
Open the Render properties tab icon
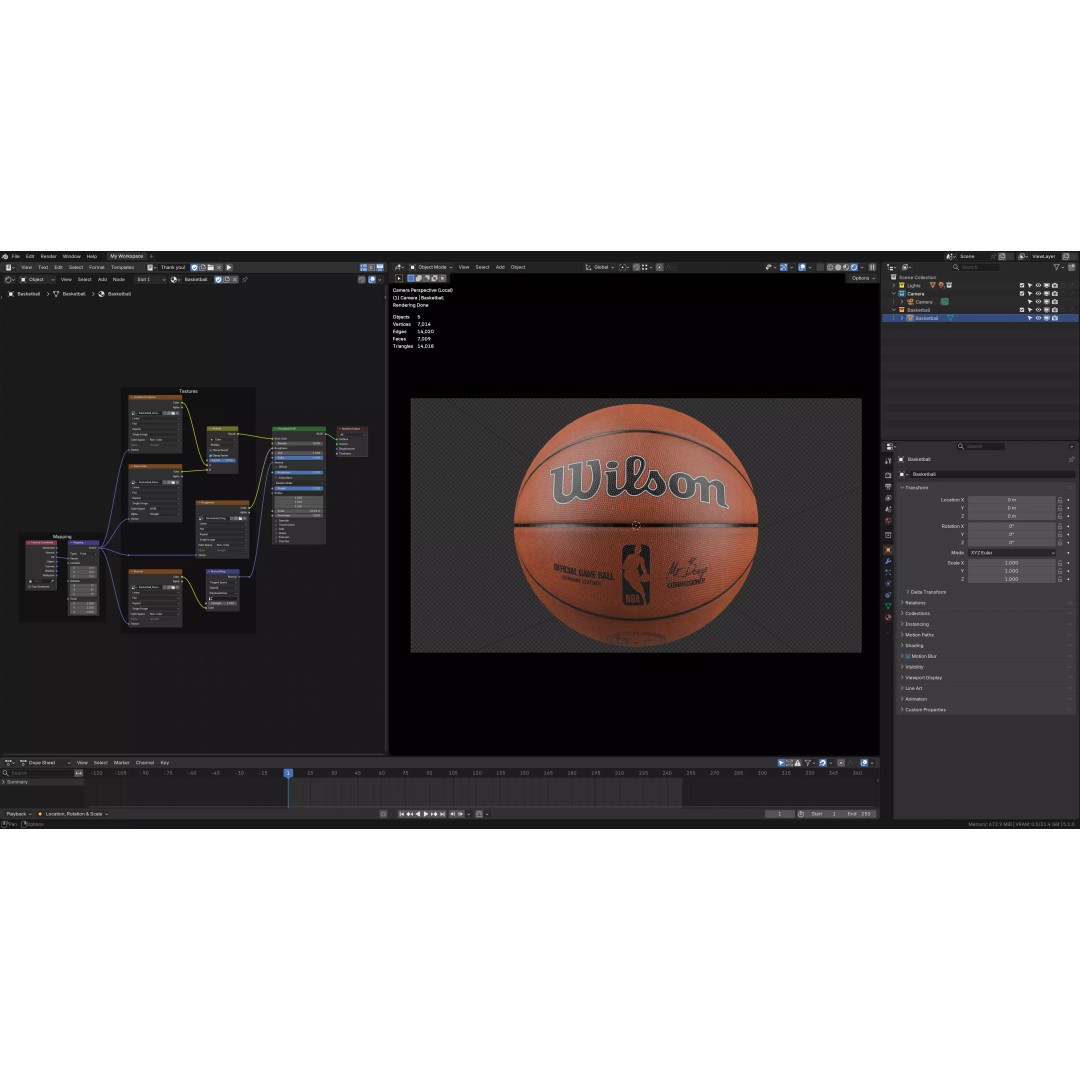[888, 475]
